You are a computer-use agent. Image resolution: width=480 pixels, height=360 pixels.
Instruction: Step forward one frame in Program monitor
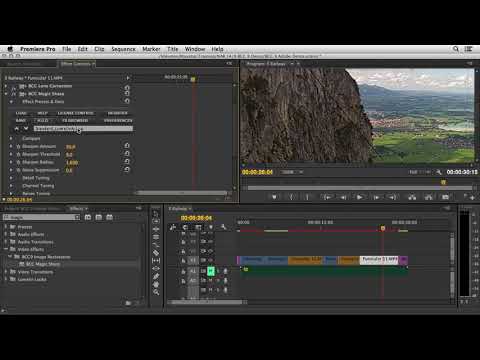pos(376,197)
